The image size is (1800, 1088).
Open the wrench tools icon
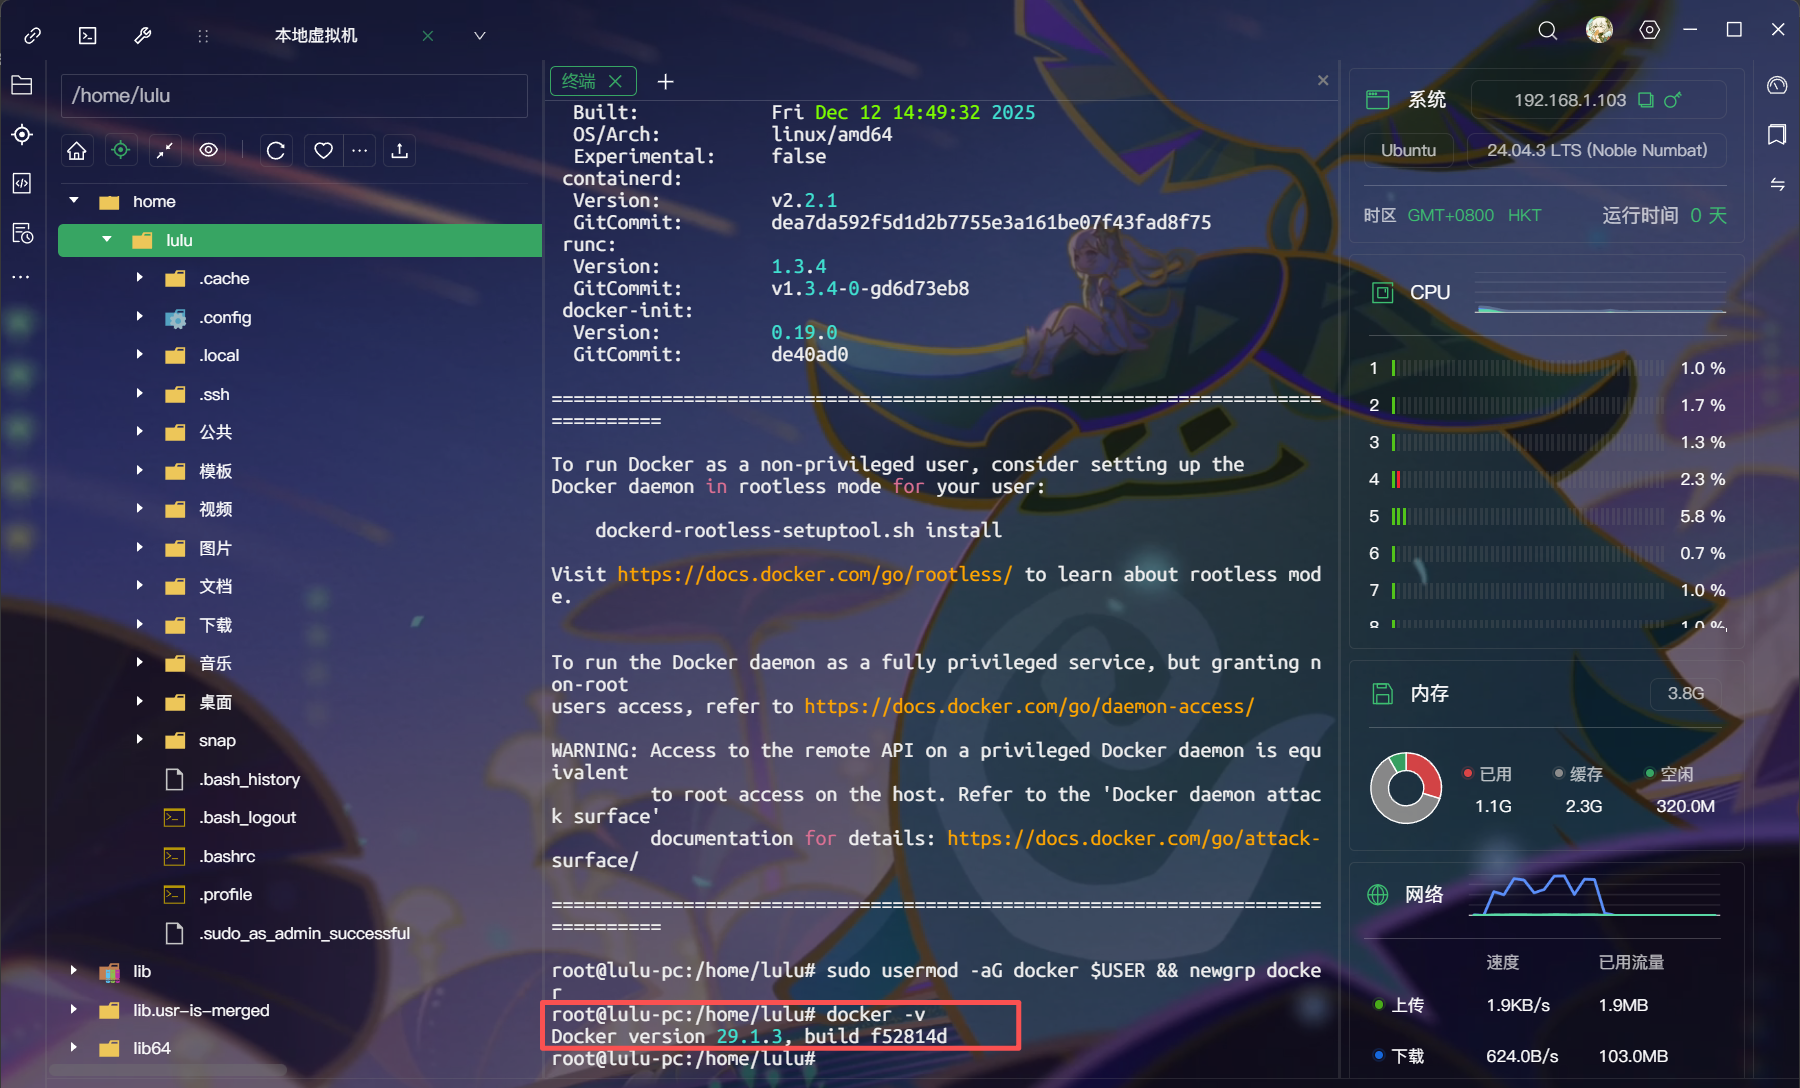[143, 36]
